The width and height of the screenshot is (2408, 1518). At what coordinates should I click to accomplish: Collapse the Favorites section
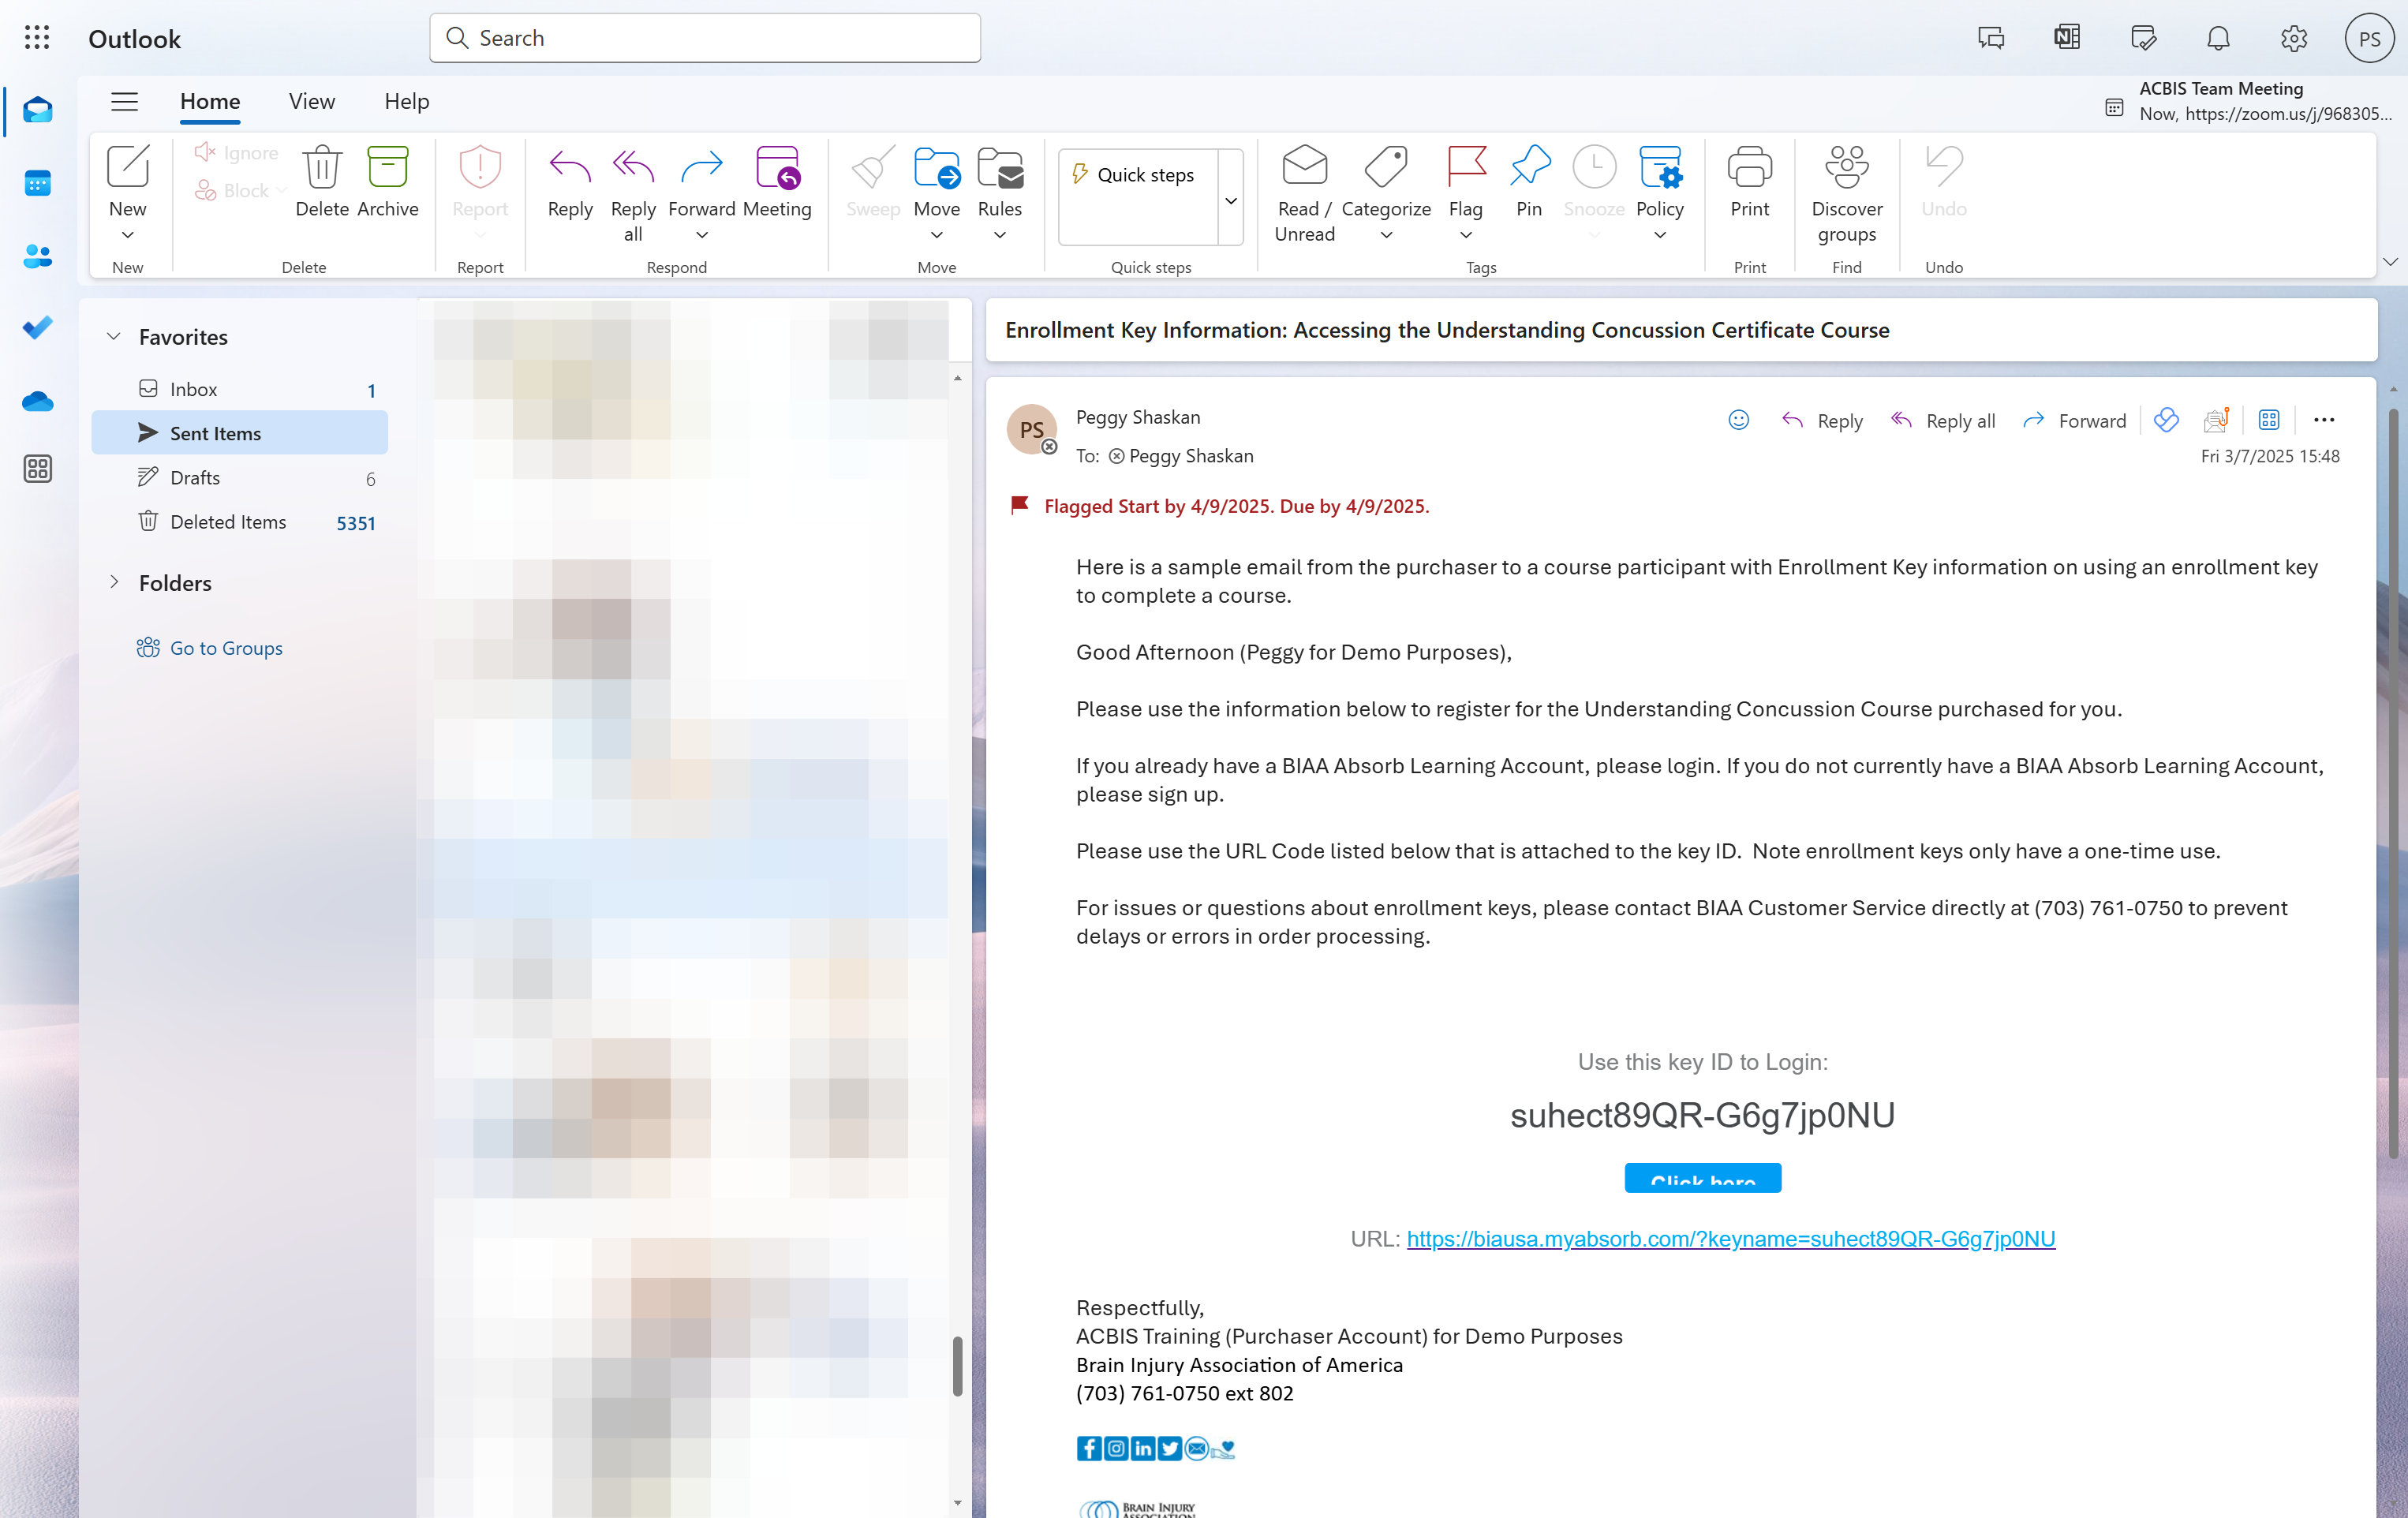(114, 337)
